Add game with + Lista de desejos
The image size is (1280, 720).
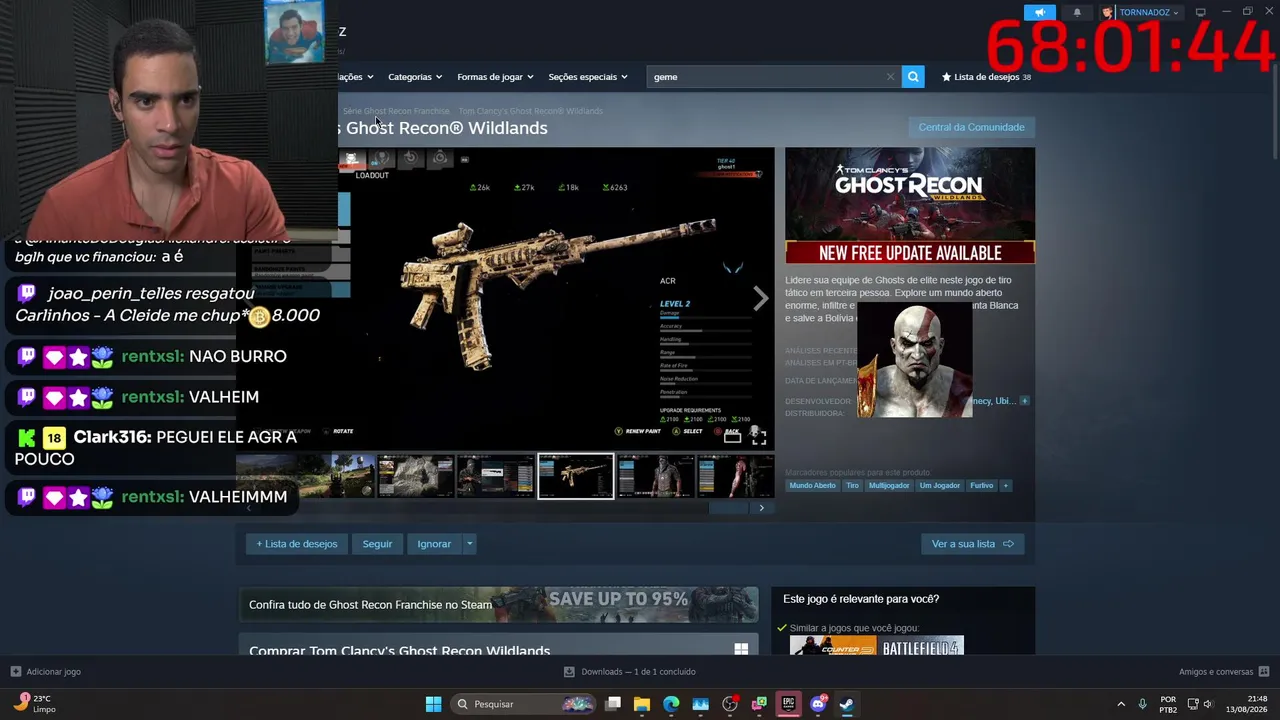click(x=297, y=544)
